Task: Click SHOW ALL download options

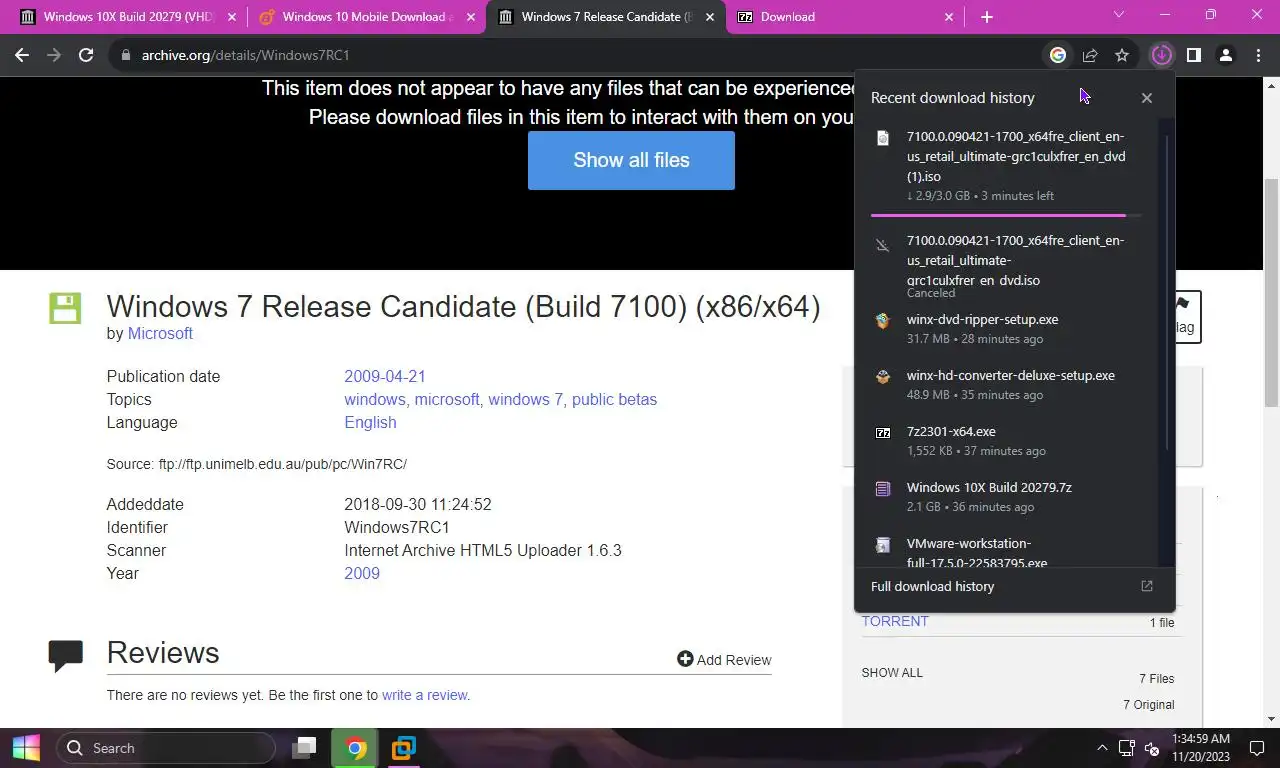Action: (892, 672)
